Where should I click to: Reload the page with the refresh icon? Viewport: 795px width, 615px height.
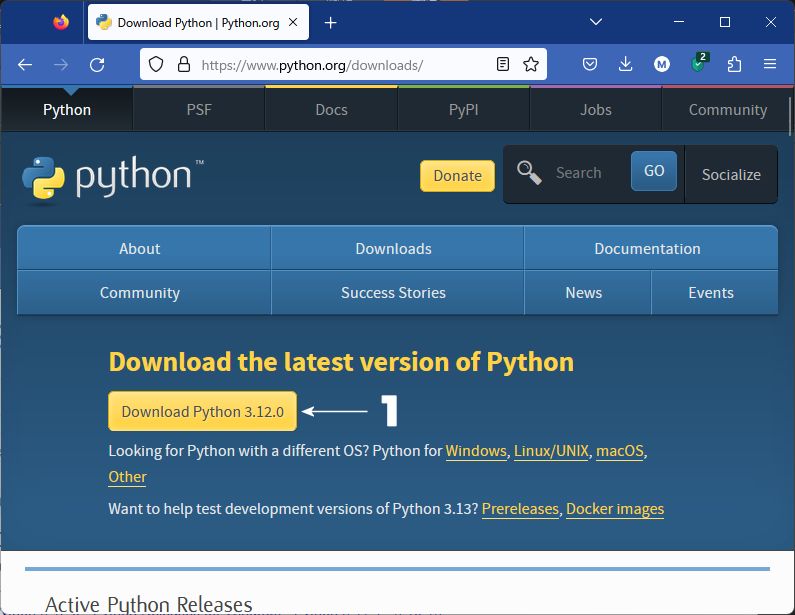coord(97,64)
